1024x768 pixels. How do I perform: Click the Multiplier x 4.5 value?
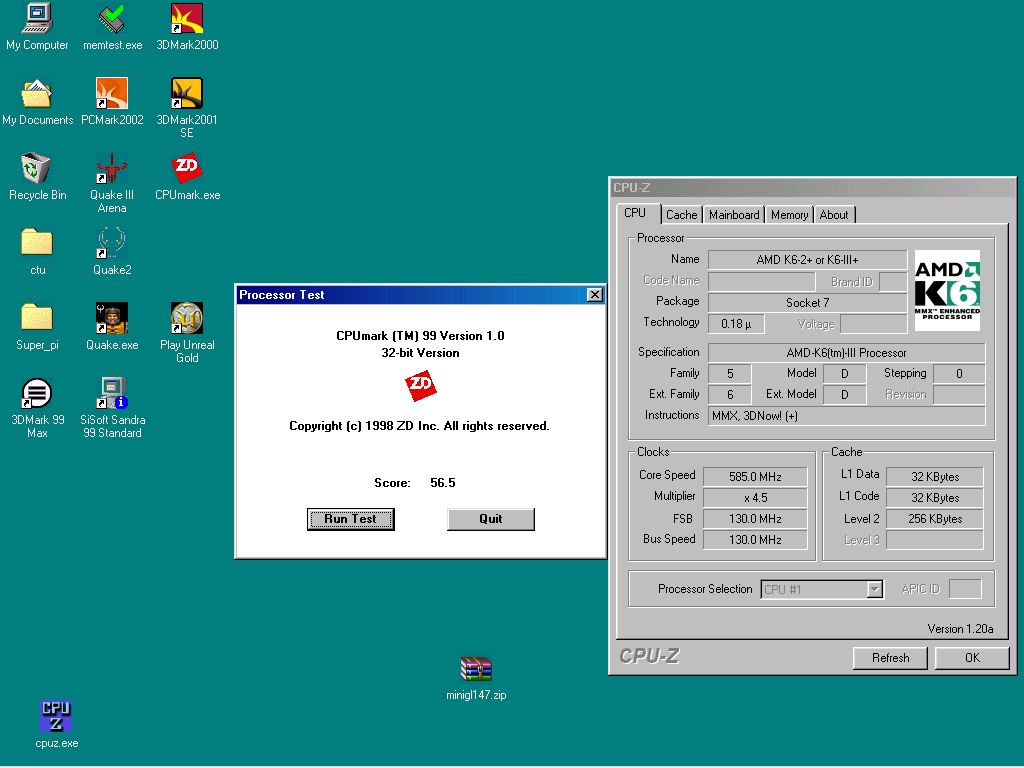tap(755, 498)
